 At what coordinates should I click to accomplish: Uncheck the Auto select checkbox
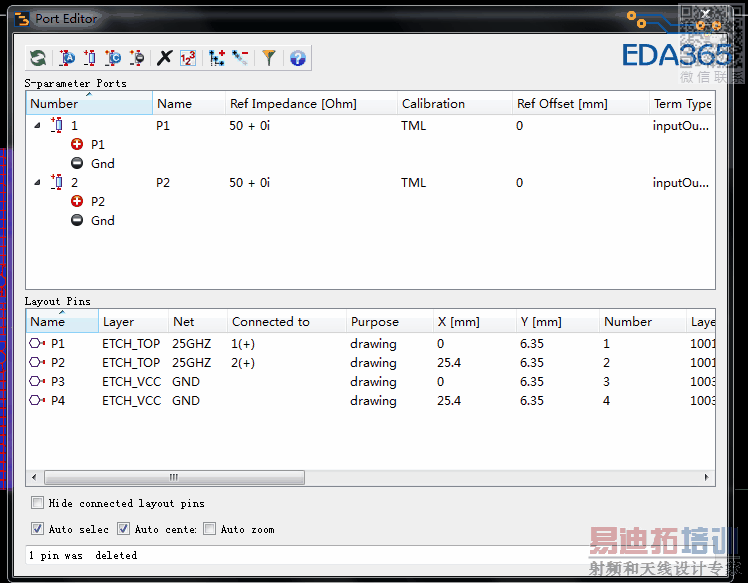tap(37, 529)
